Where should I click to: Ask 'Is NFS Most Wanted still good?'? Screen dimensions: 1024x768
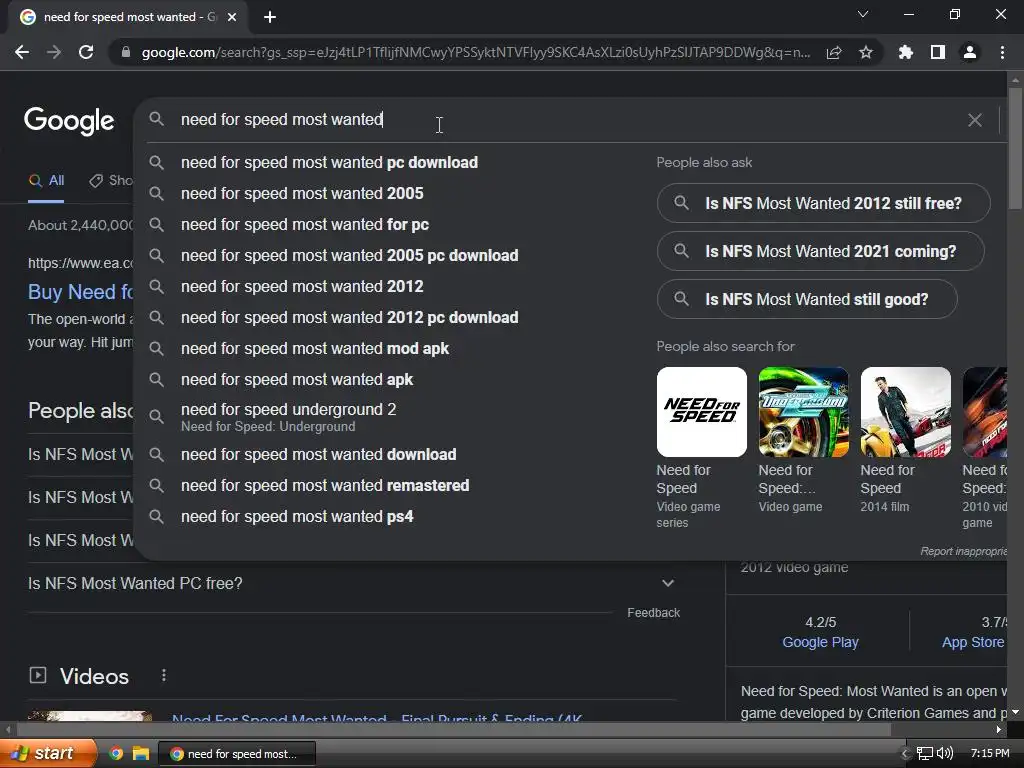pyautogui.click(x=807, y=299)
